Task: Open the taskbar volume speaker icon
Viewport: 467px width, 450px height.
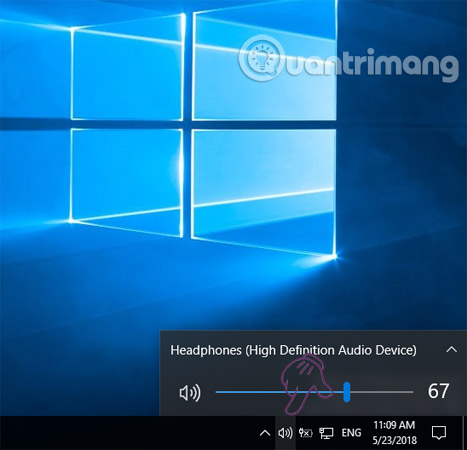Action: coord(285,433)
